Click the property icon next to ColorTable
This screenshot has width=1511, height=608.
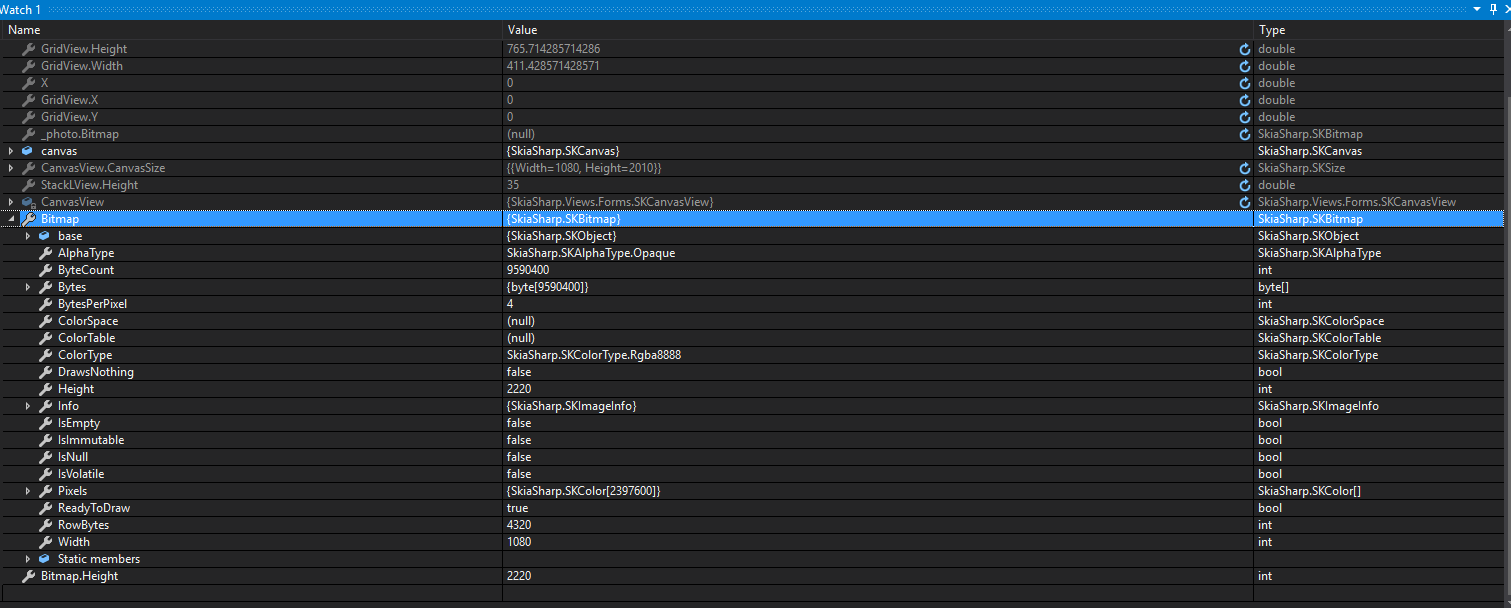(x=45, y=338)
